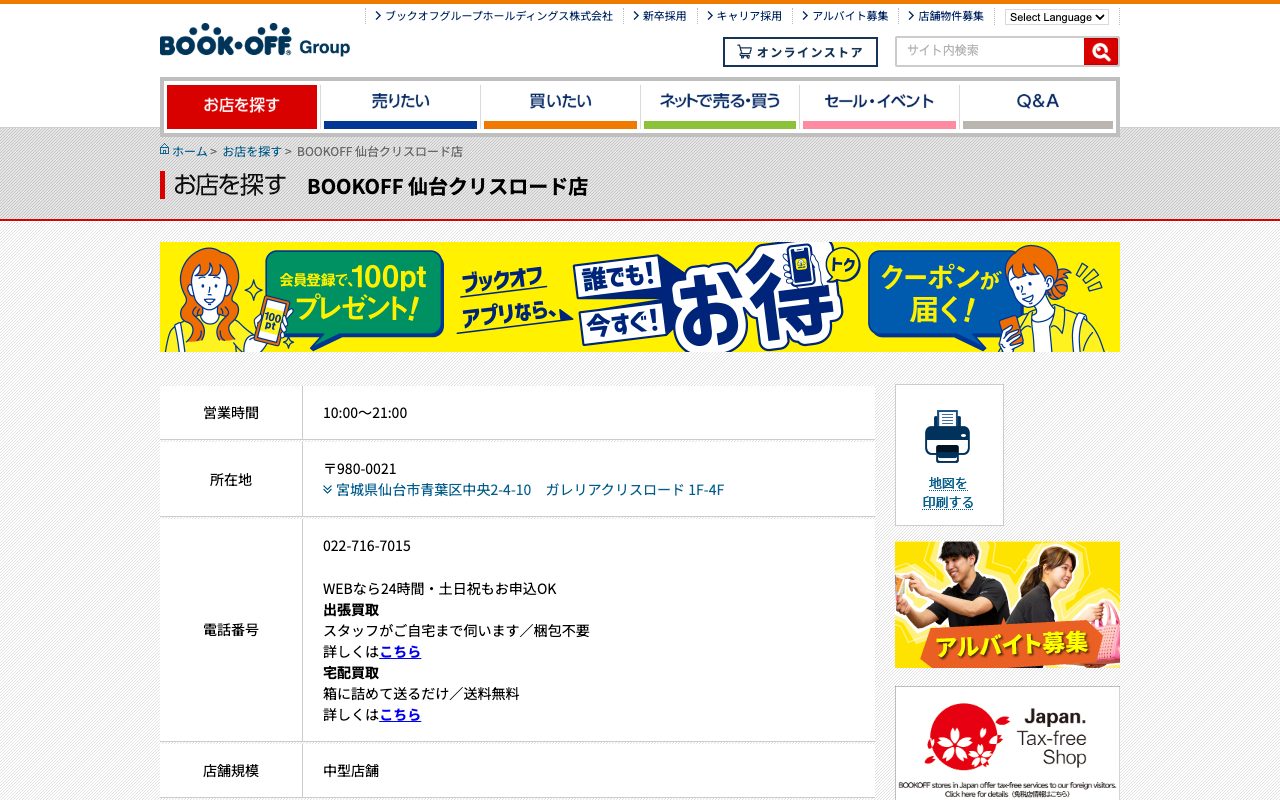Click the postal code 〒980-0021
Screen dimensions: 1280x800
point(360,469)
